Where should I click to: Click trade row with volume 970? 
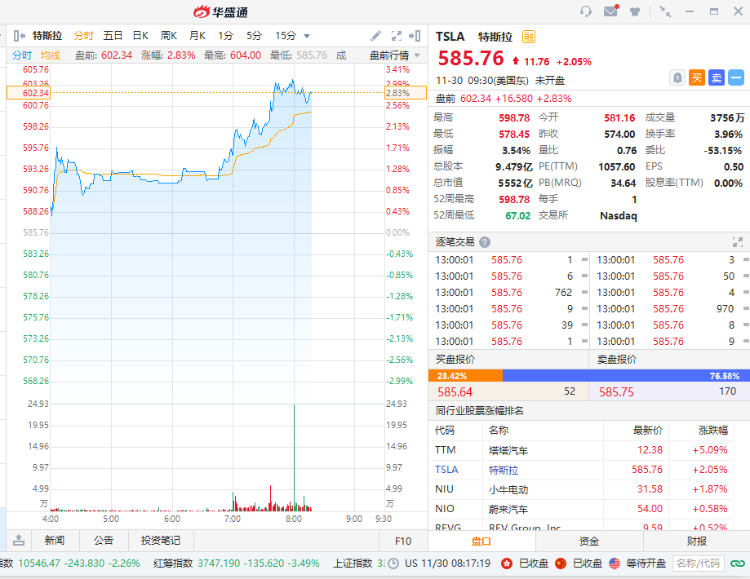click(672, 309)
